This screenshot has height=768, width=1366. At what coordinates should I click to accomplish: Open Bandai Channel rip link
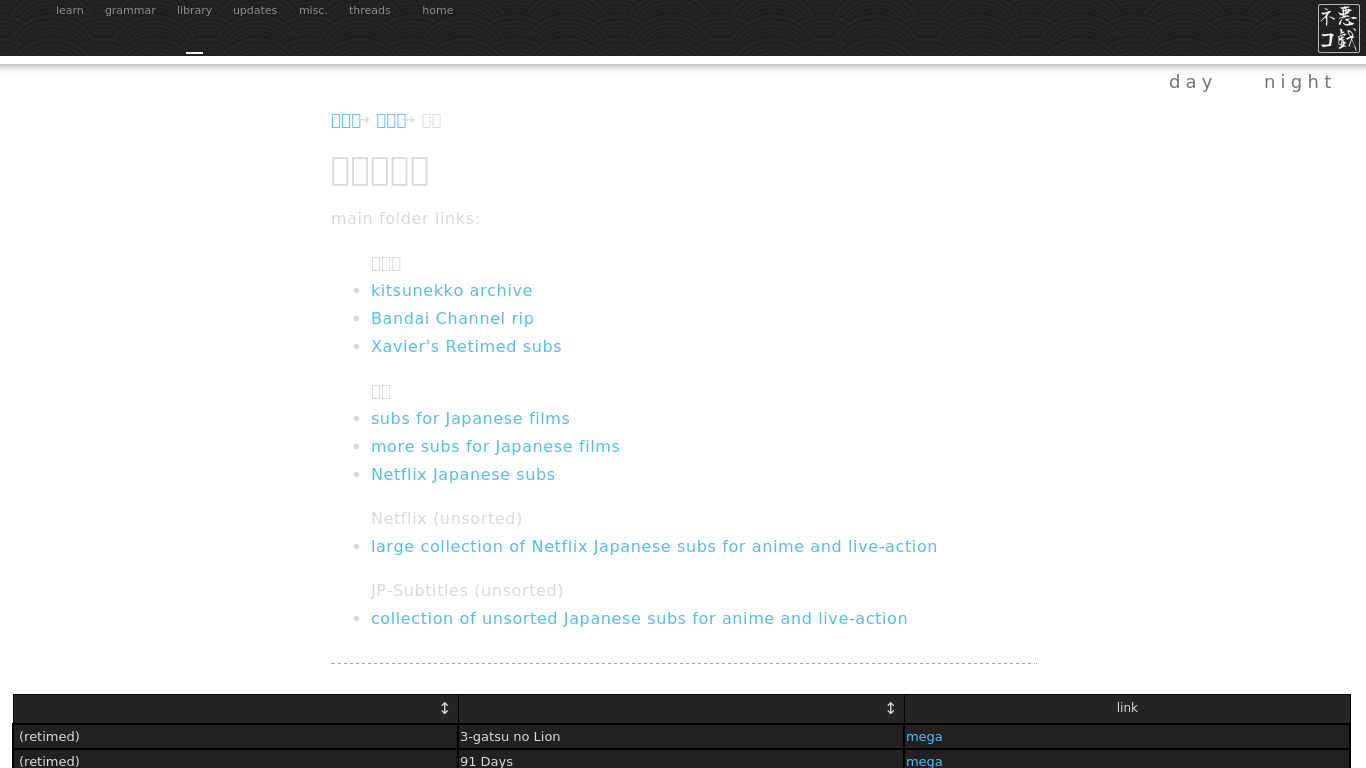click(x=452, y=318)
